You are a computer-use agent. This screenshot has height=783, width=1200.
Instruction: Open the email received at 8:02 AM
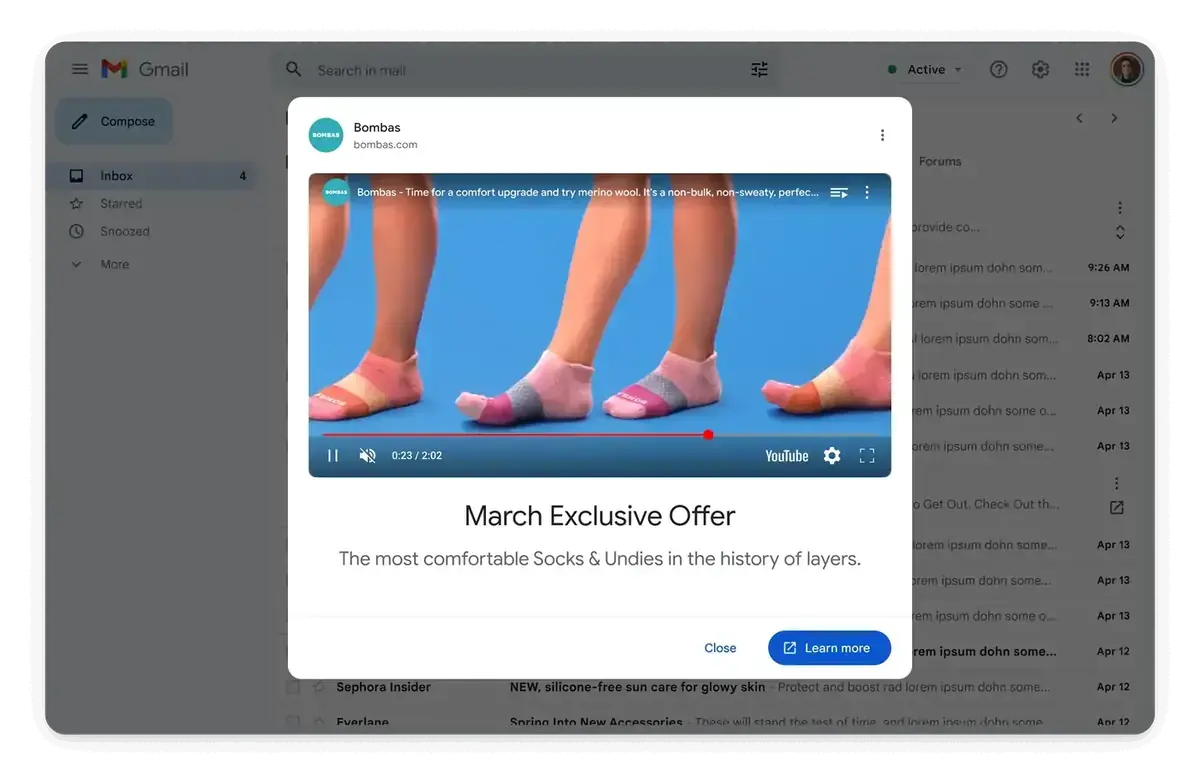click(1108, 339)
